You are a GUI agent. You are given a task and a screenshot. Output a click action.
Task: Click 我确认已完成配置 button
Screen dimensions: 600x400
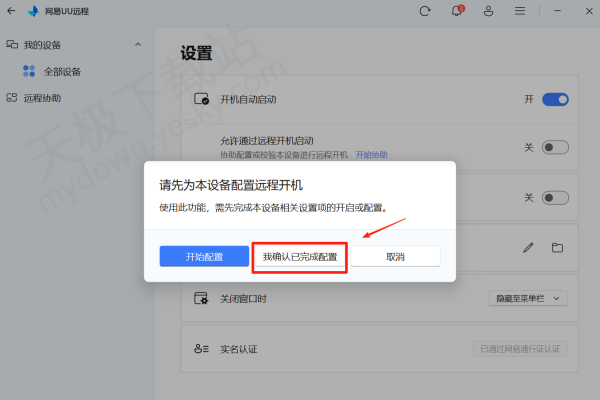[300, 257]
